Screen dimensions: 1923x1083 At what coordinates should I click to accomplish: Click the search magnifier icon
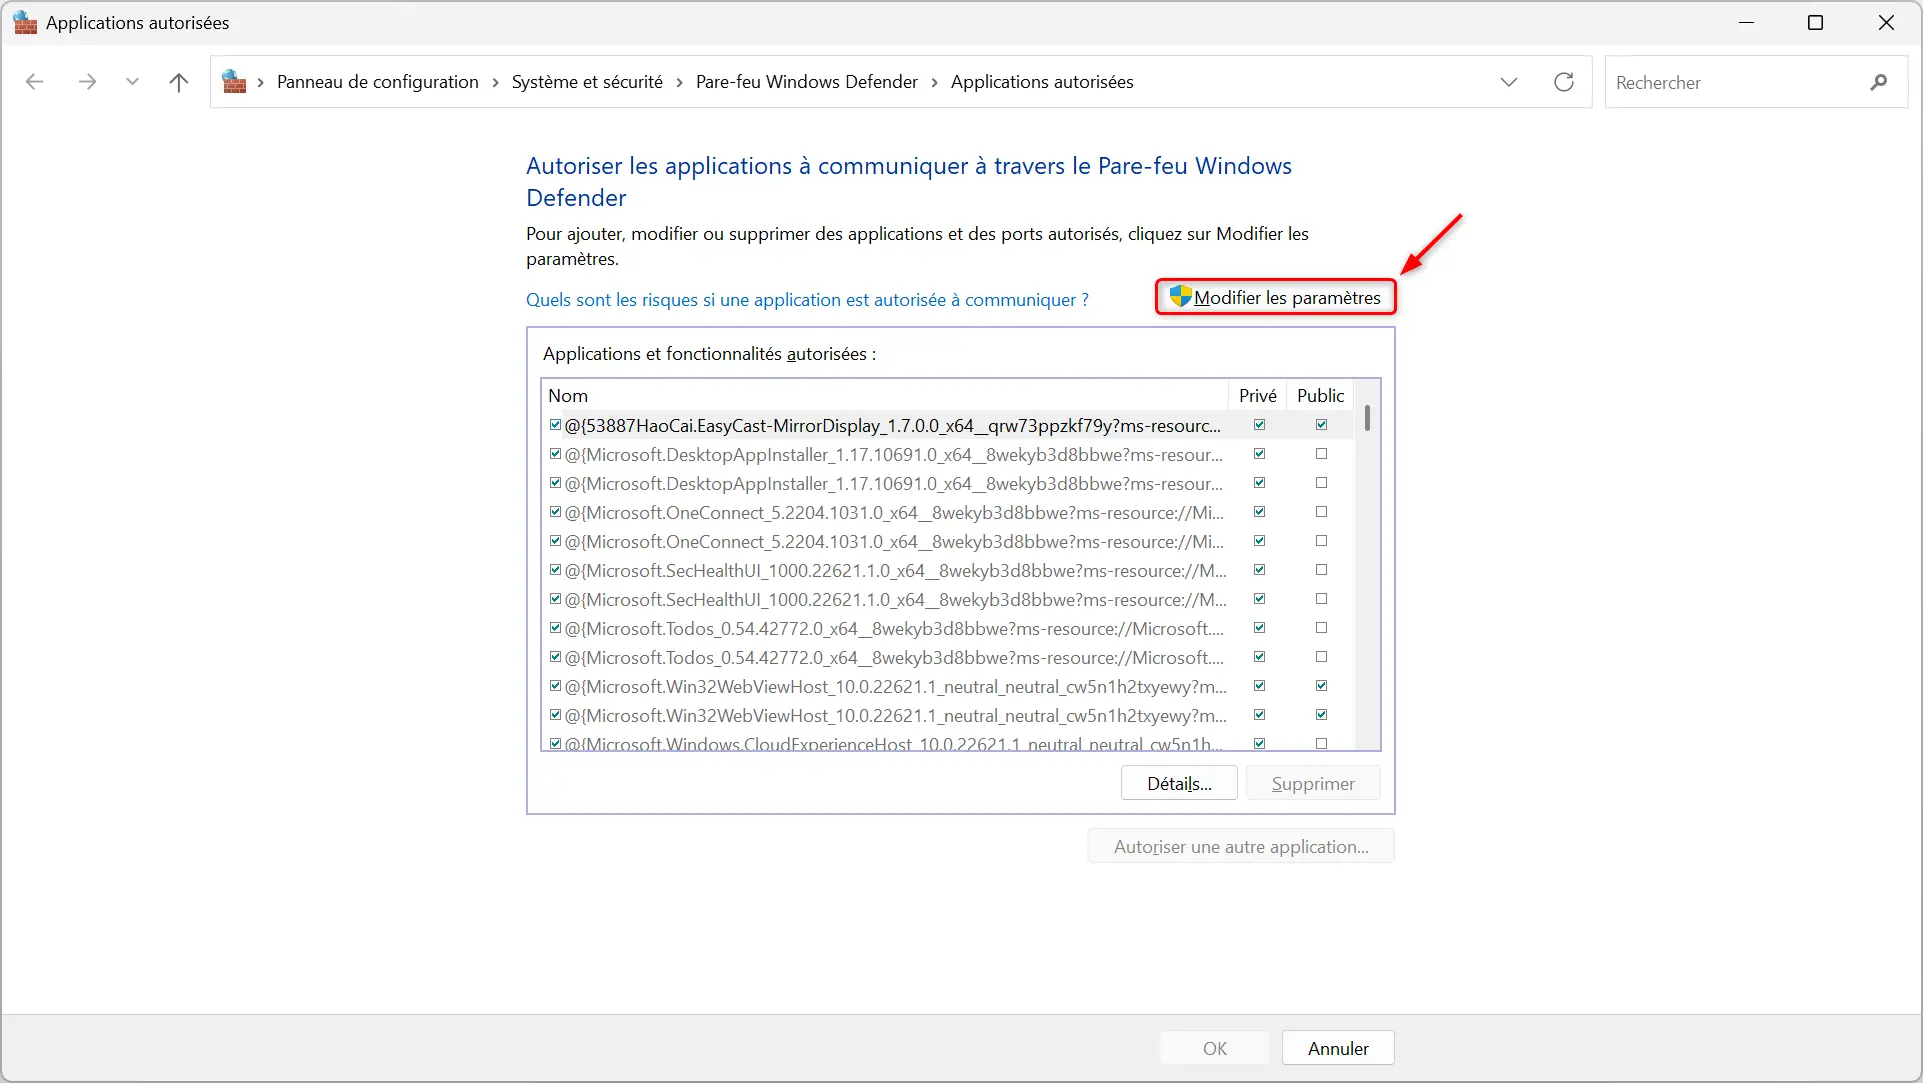pyautogui.click(x=1879, y=82)
